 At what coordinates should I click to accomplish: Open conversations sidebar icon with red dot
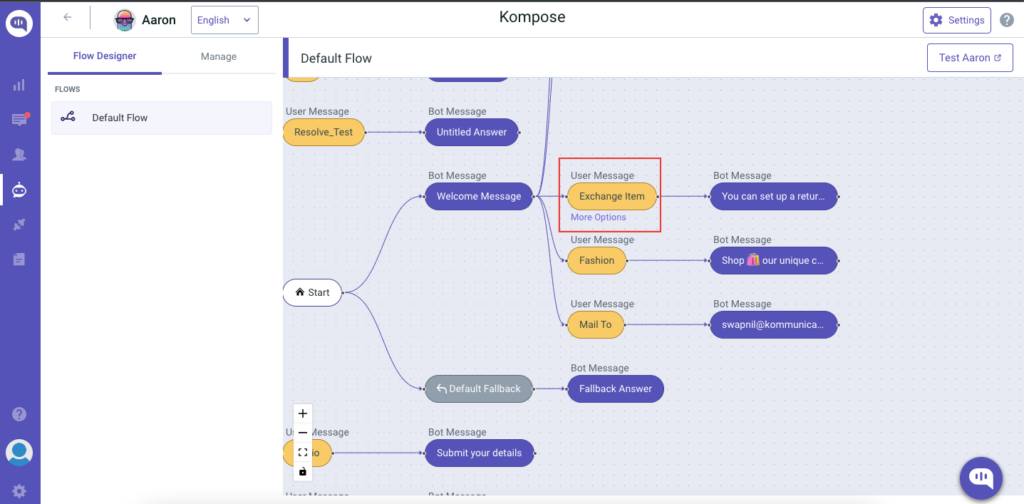pos(20,119)
